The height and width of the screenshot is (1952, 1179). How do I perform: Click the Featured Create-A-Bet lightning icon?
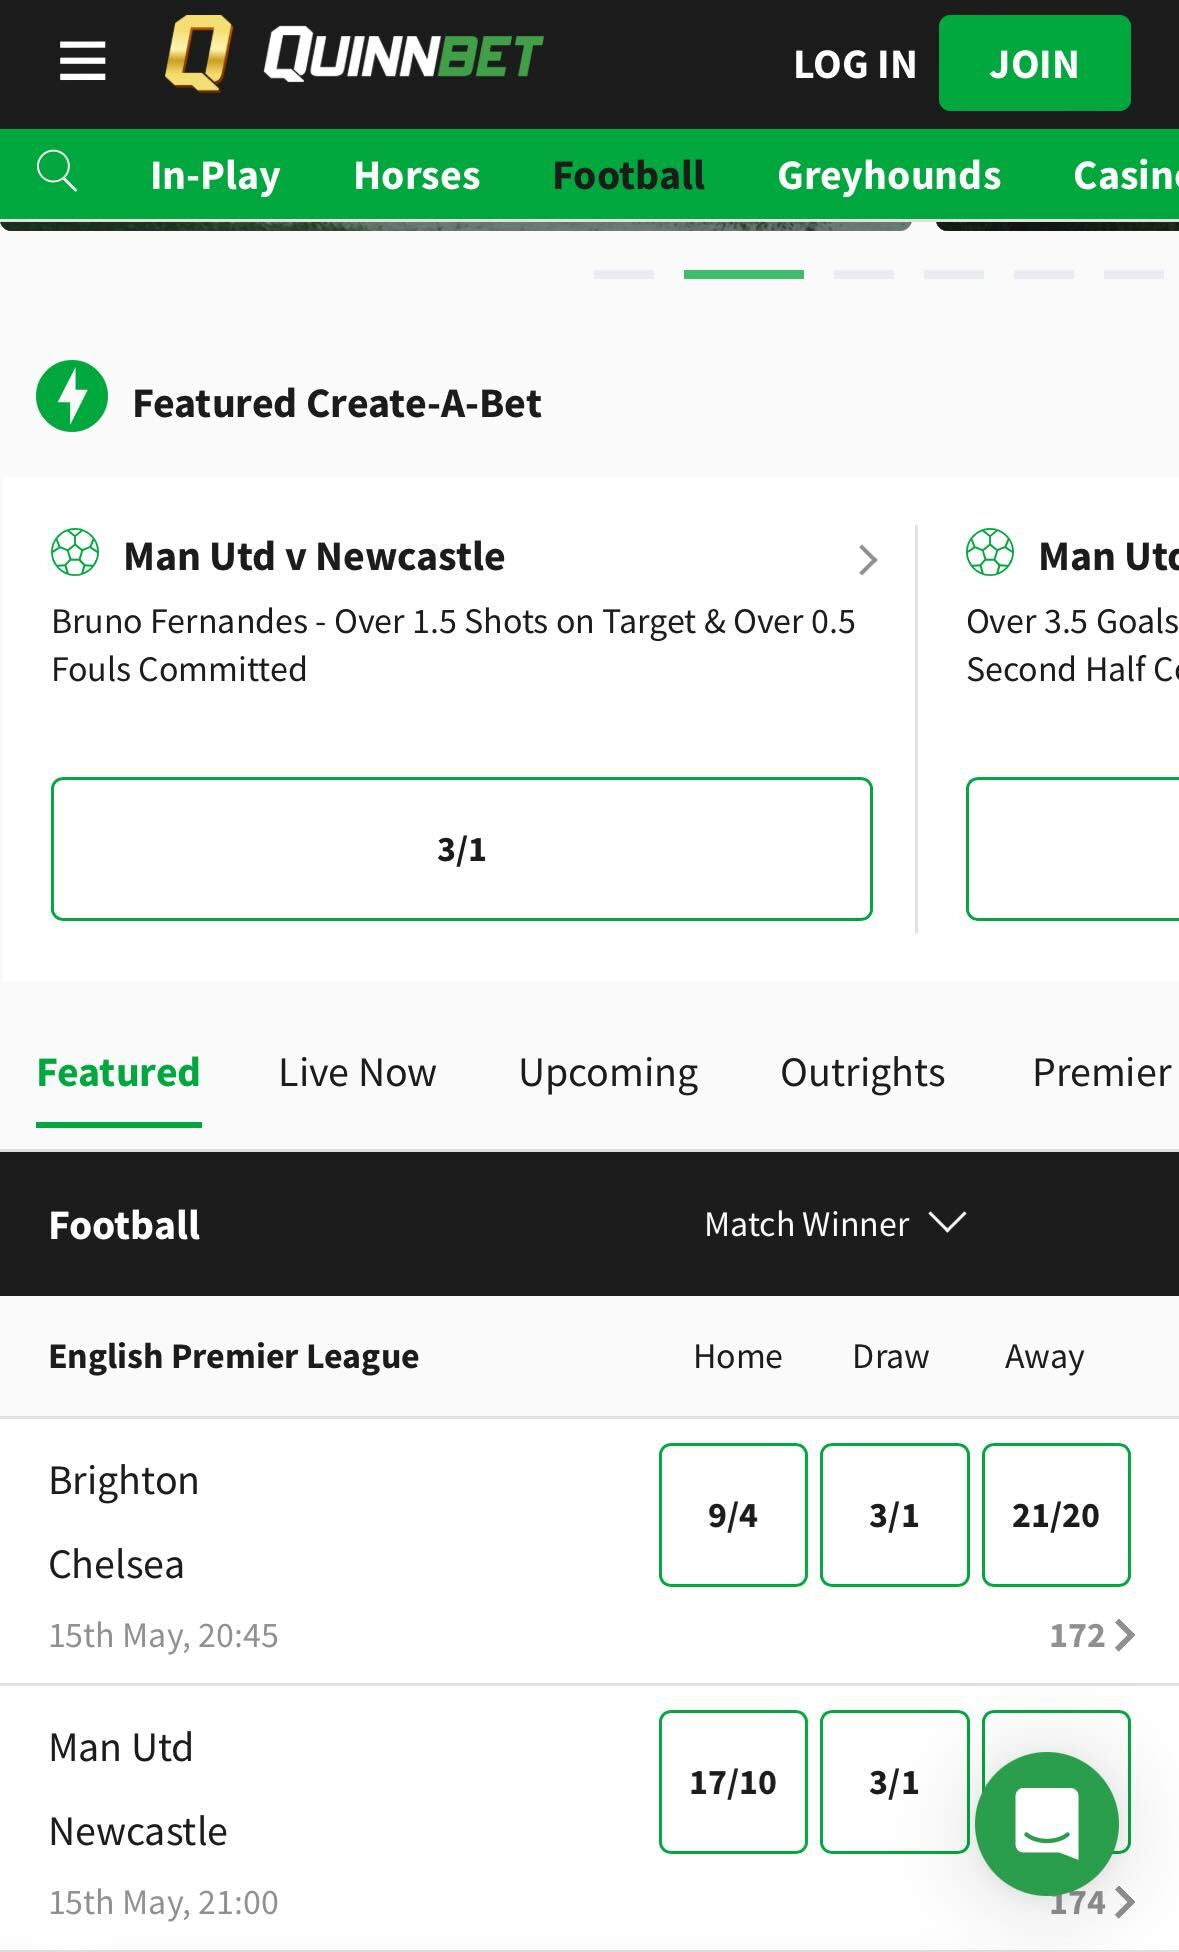point(71,396)
